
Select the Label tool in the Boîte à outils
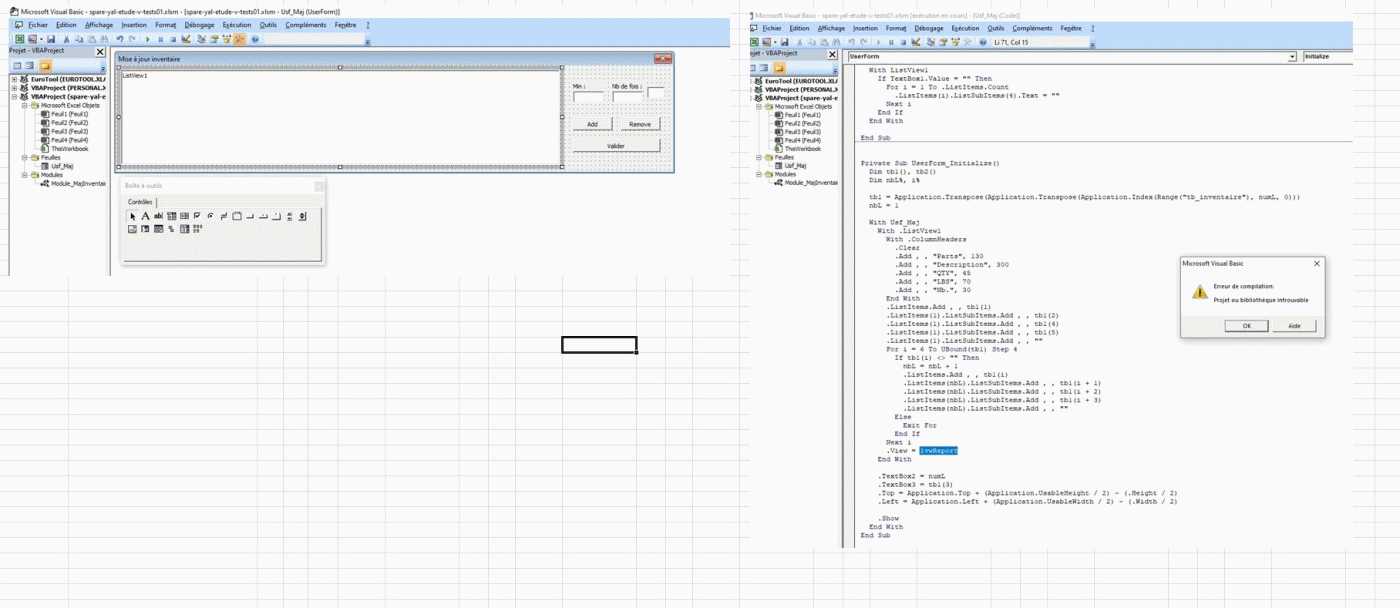coord(145,216)
